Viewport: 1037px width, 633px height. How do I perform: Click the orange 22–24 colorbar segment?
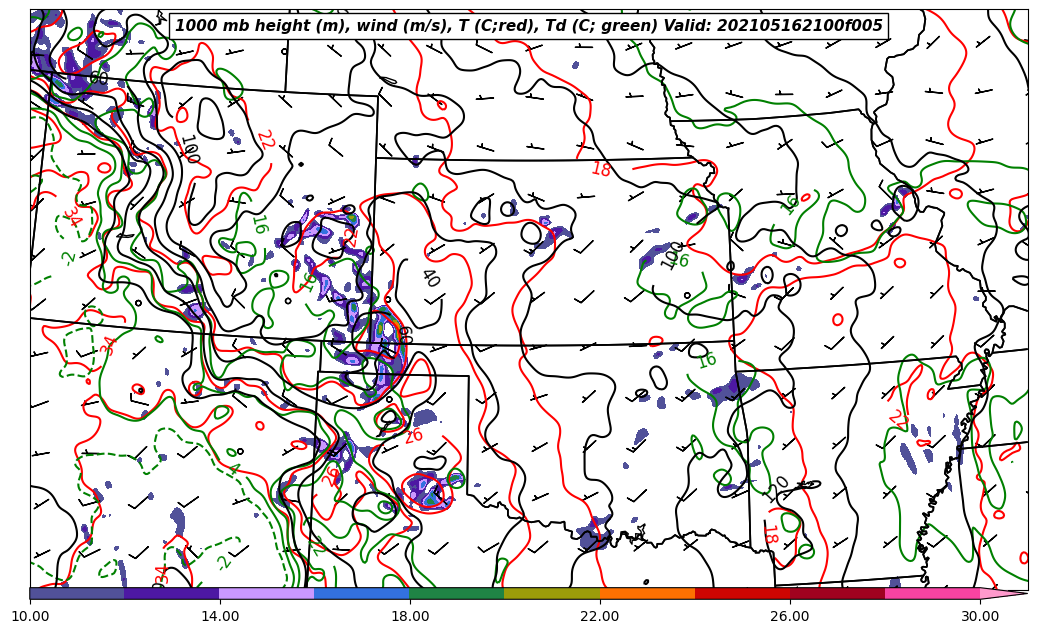coord(647,593)
